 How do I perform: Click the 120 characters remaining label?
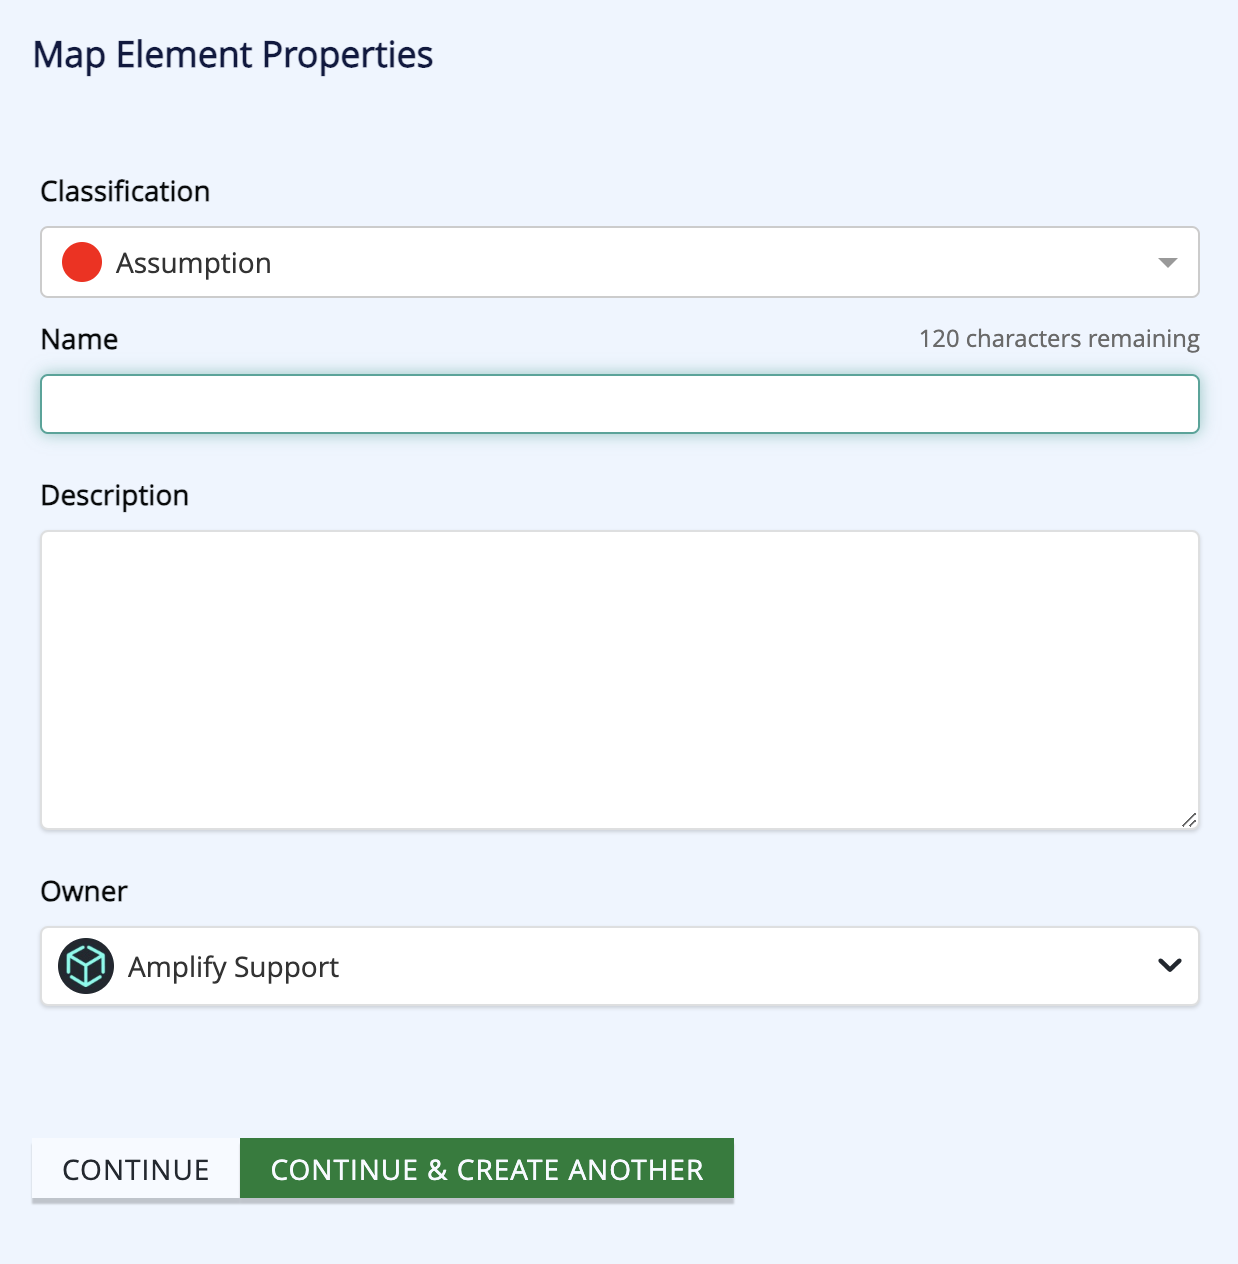click(x=1058, y=339)
